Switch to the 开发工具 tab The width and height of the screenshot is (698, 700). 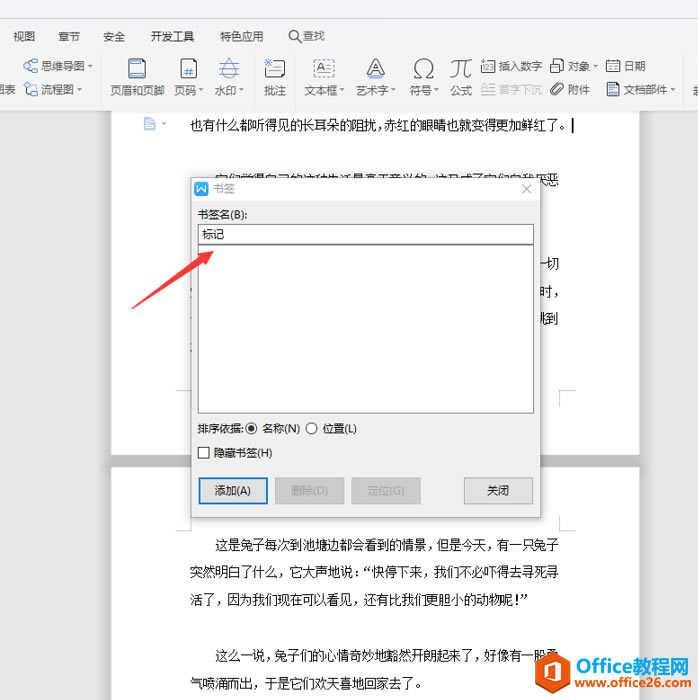172,36
